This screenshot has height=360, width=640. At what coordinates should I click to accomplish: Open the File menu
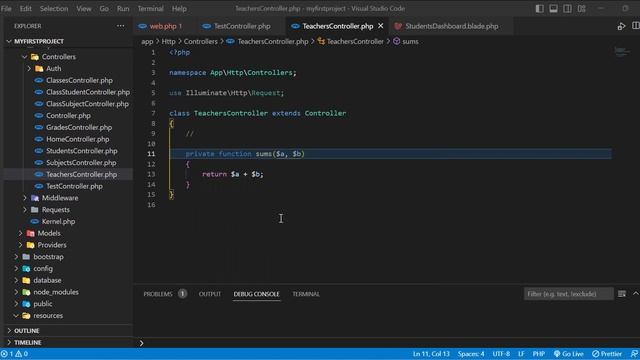tap(7, 9)
